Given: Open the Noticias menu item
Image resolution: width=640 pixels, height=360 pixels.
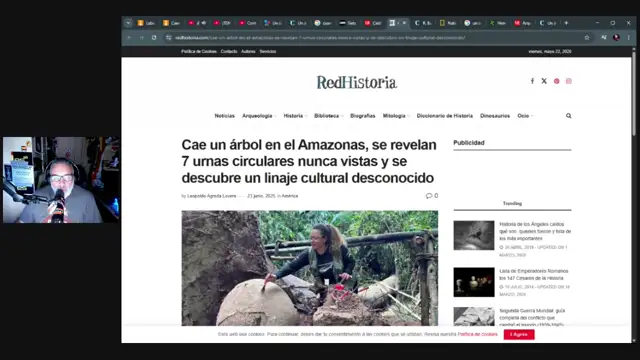Looking at the screenshot, I should coord(224,116).
